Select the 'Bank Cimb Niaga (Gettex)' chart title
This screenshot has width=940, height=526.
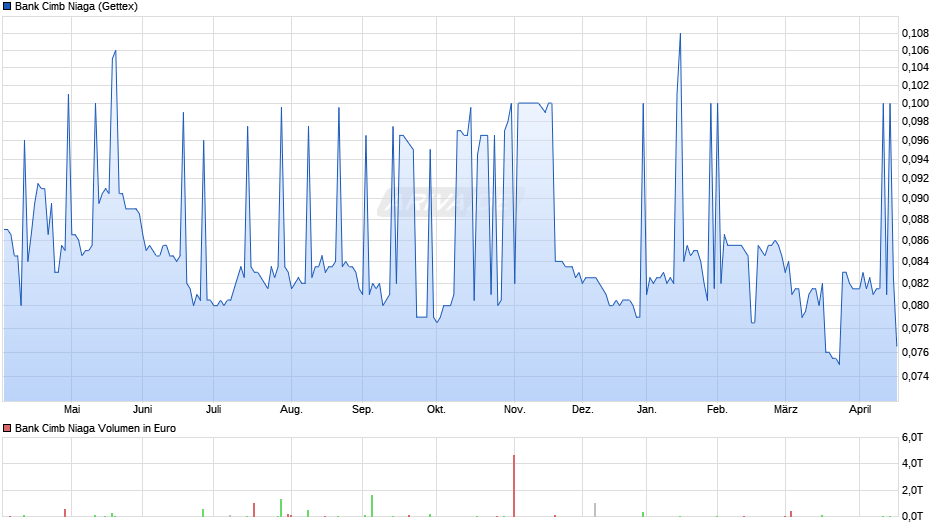click(x=76, y=7)
